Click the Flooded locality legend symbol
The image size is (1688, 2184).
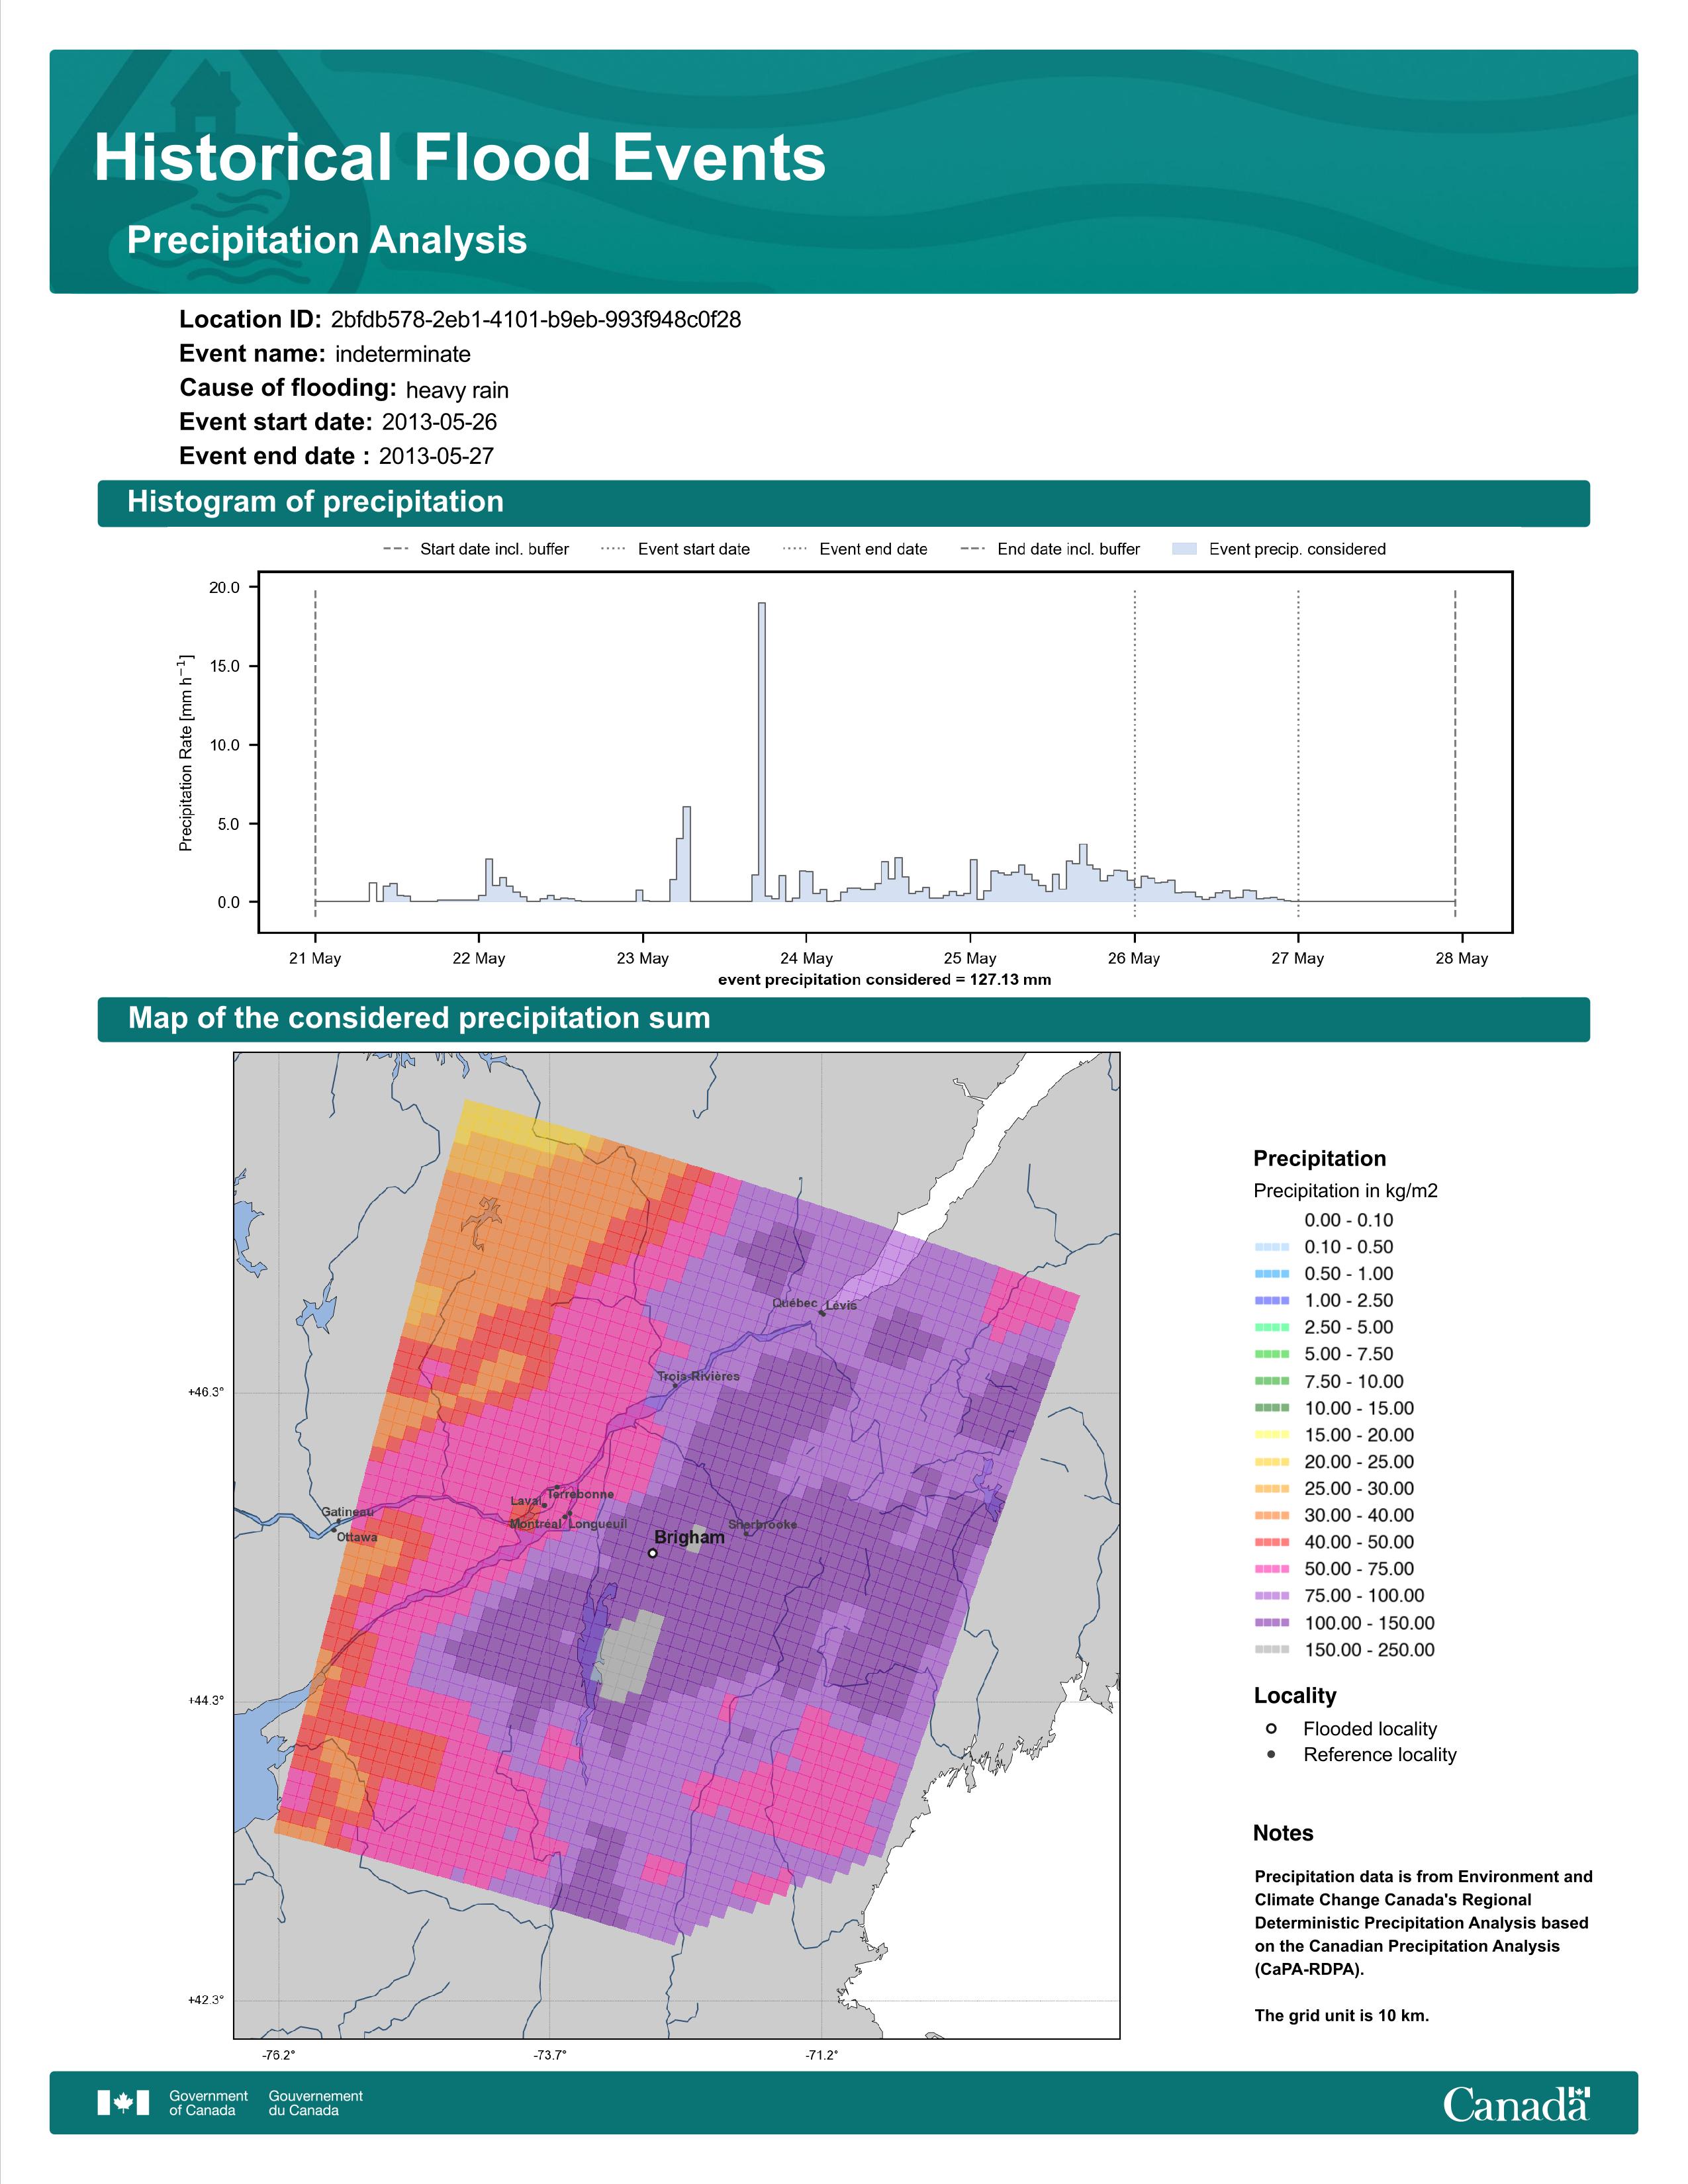click(1271, 1729)
